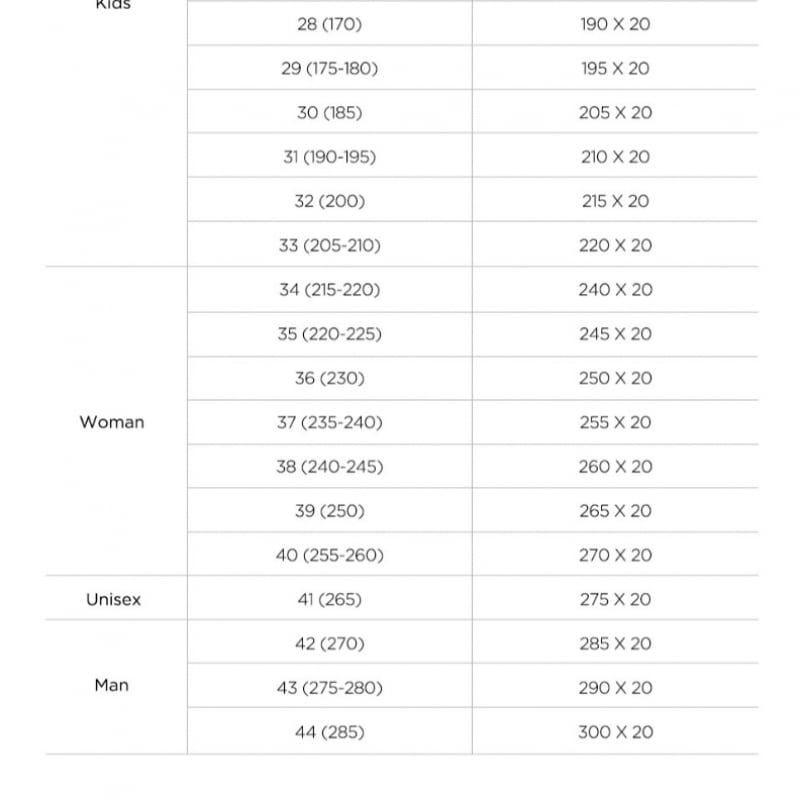This screenshot has width=800, height=800.
Task: Click the 255 X 20 dimension value
Action: pos(615,422)
